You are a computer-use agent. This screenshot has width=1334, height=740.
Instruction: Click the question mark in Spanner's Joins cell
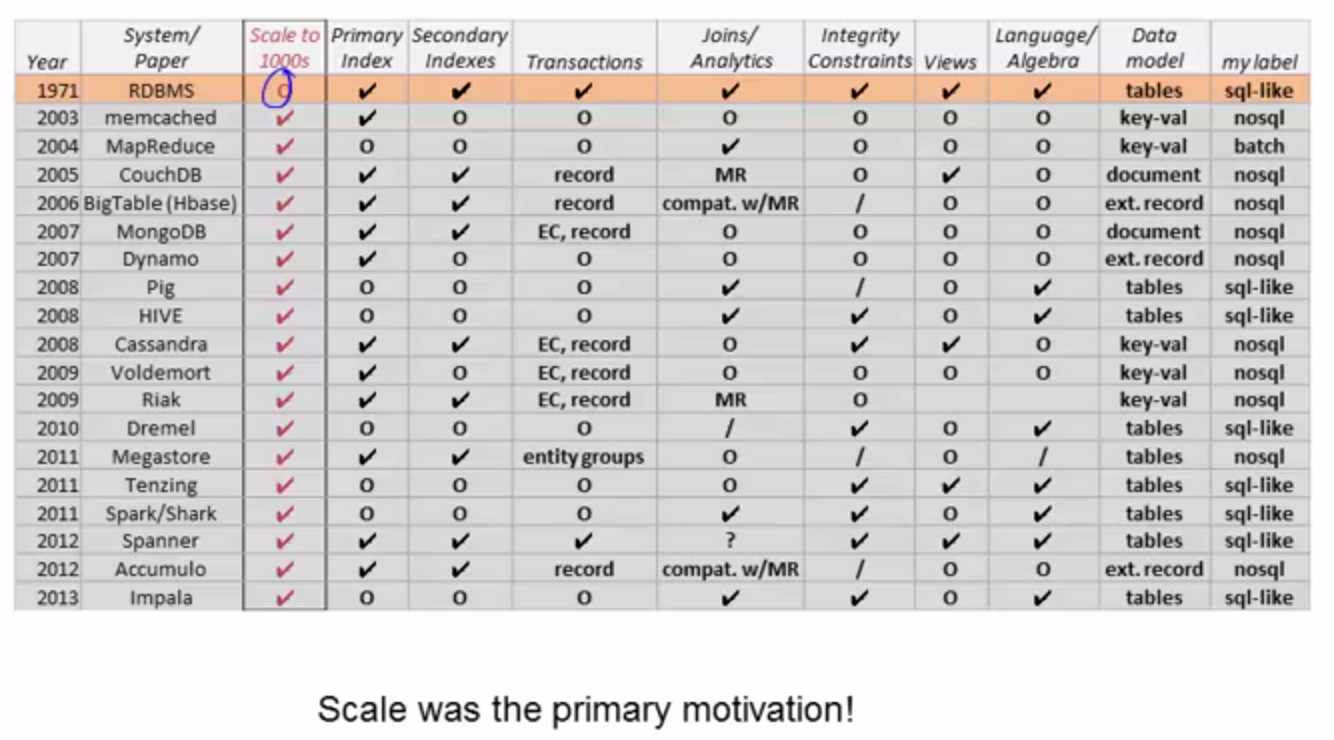click(x=731, y=541)
